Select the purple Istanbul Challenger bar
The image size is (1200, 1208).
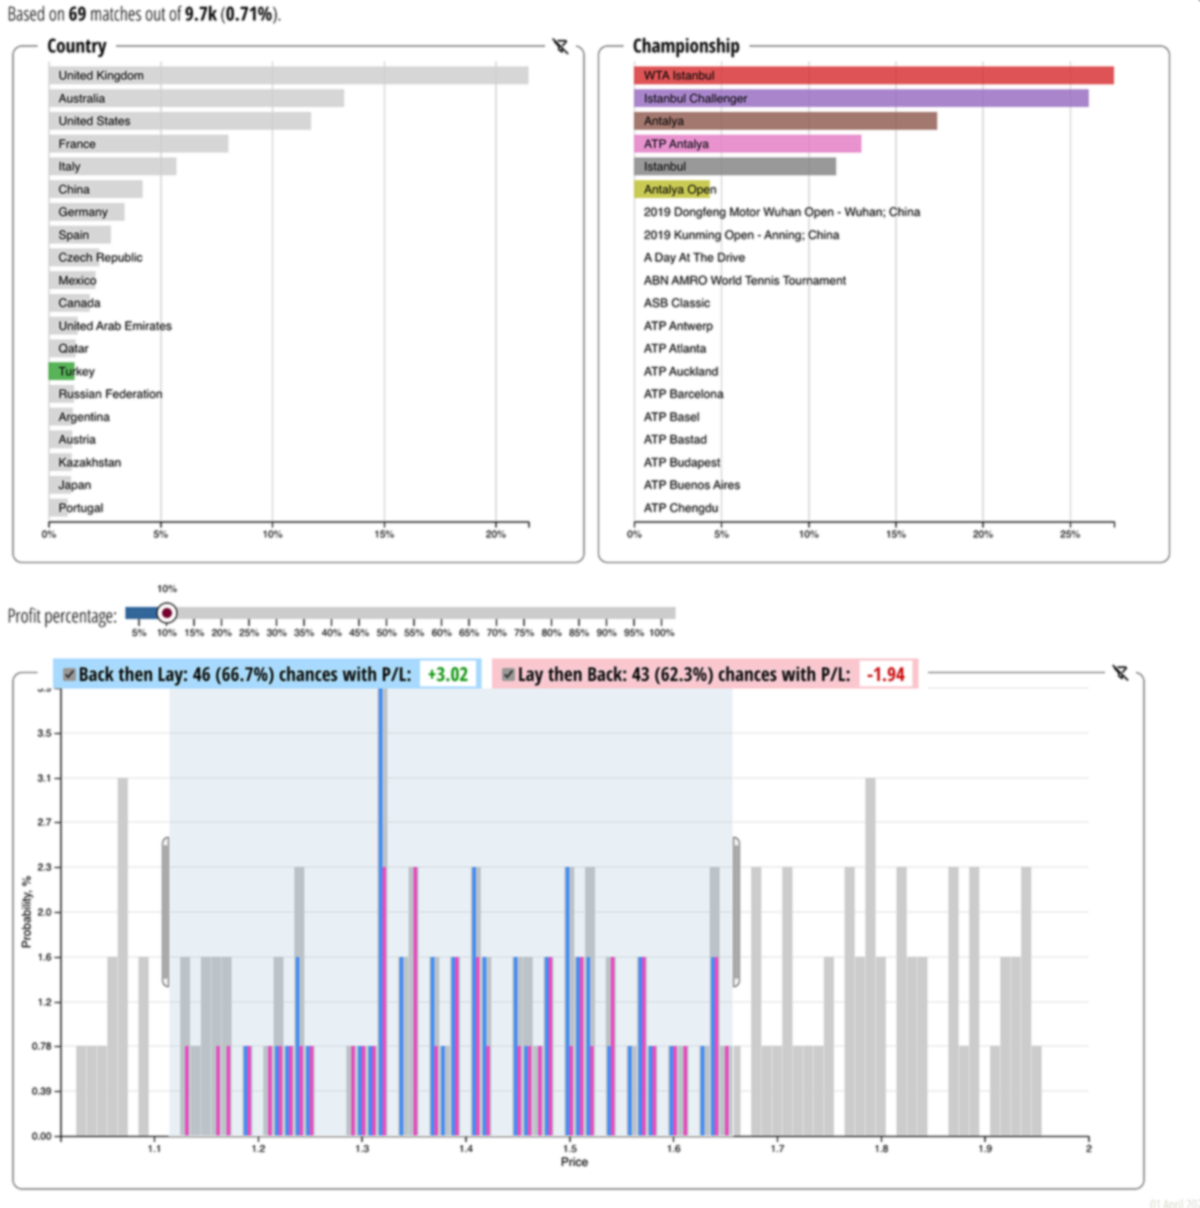(861, 98)
